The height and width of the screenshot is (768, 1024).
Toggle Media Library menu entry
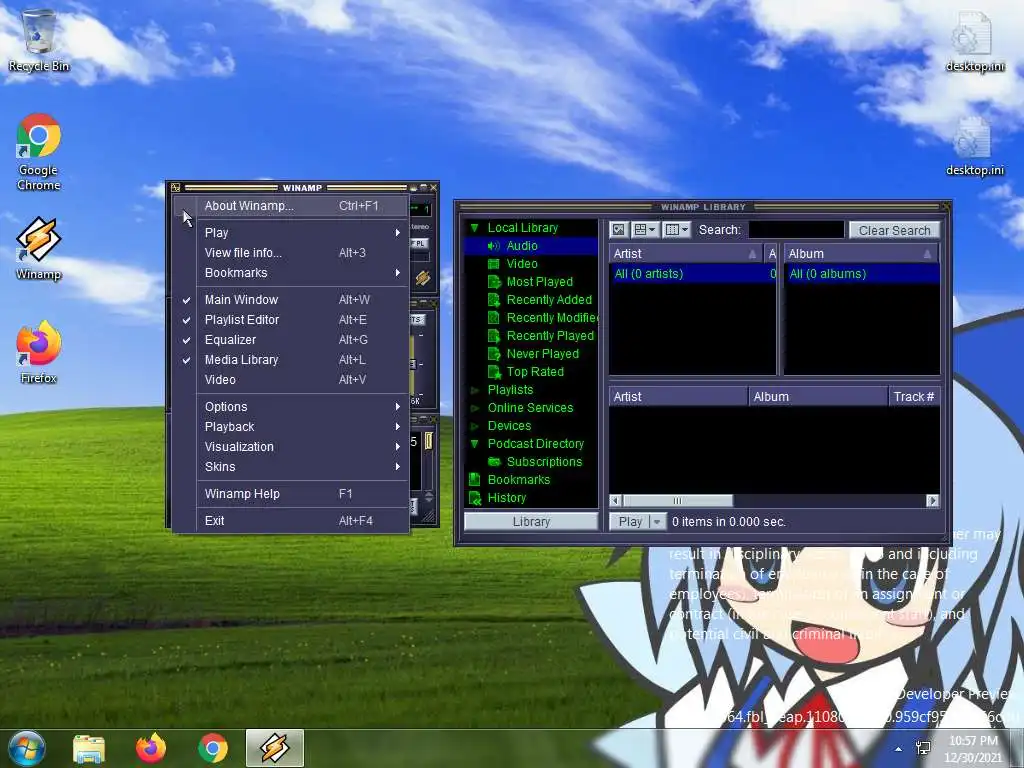click(x=291, y=360)
